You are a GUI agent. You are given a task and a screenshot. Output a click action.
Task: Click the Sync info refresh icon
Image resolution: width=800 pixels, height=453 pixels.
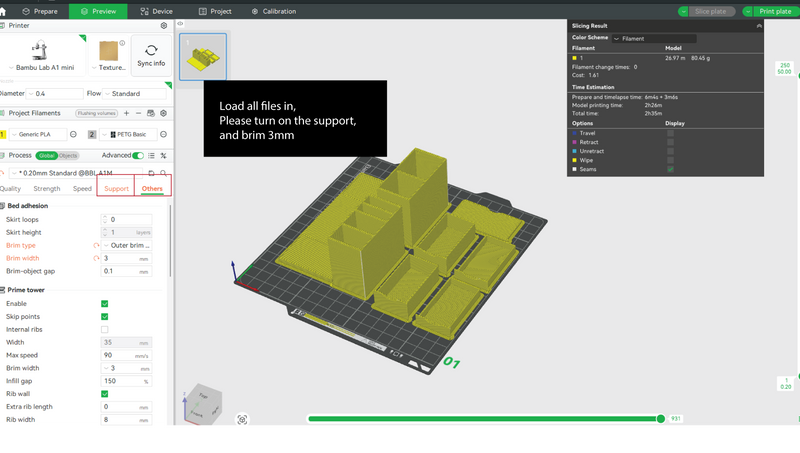151,50
